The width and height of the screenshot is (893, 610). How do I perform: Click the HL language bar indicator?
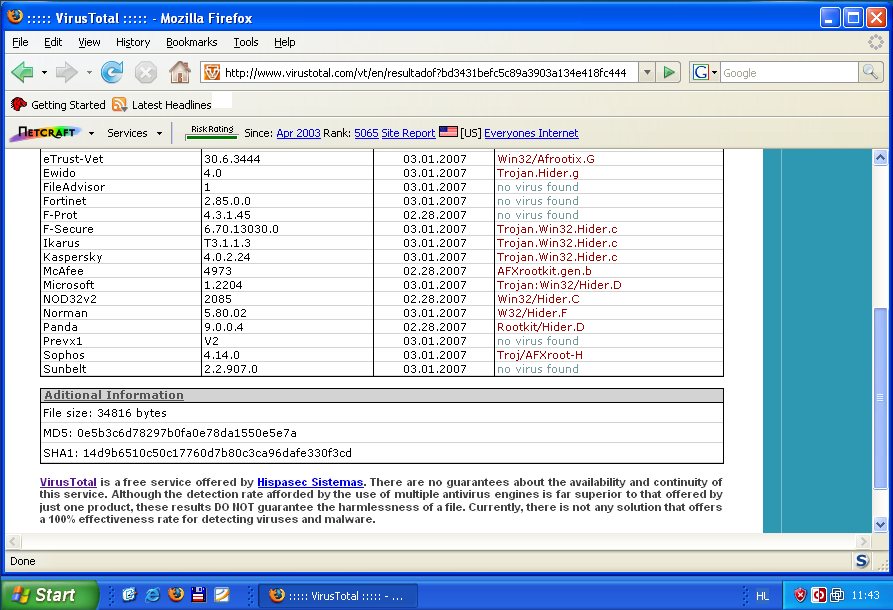coord(762,596)
